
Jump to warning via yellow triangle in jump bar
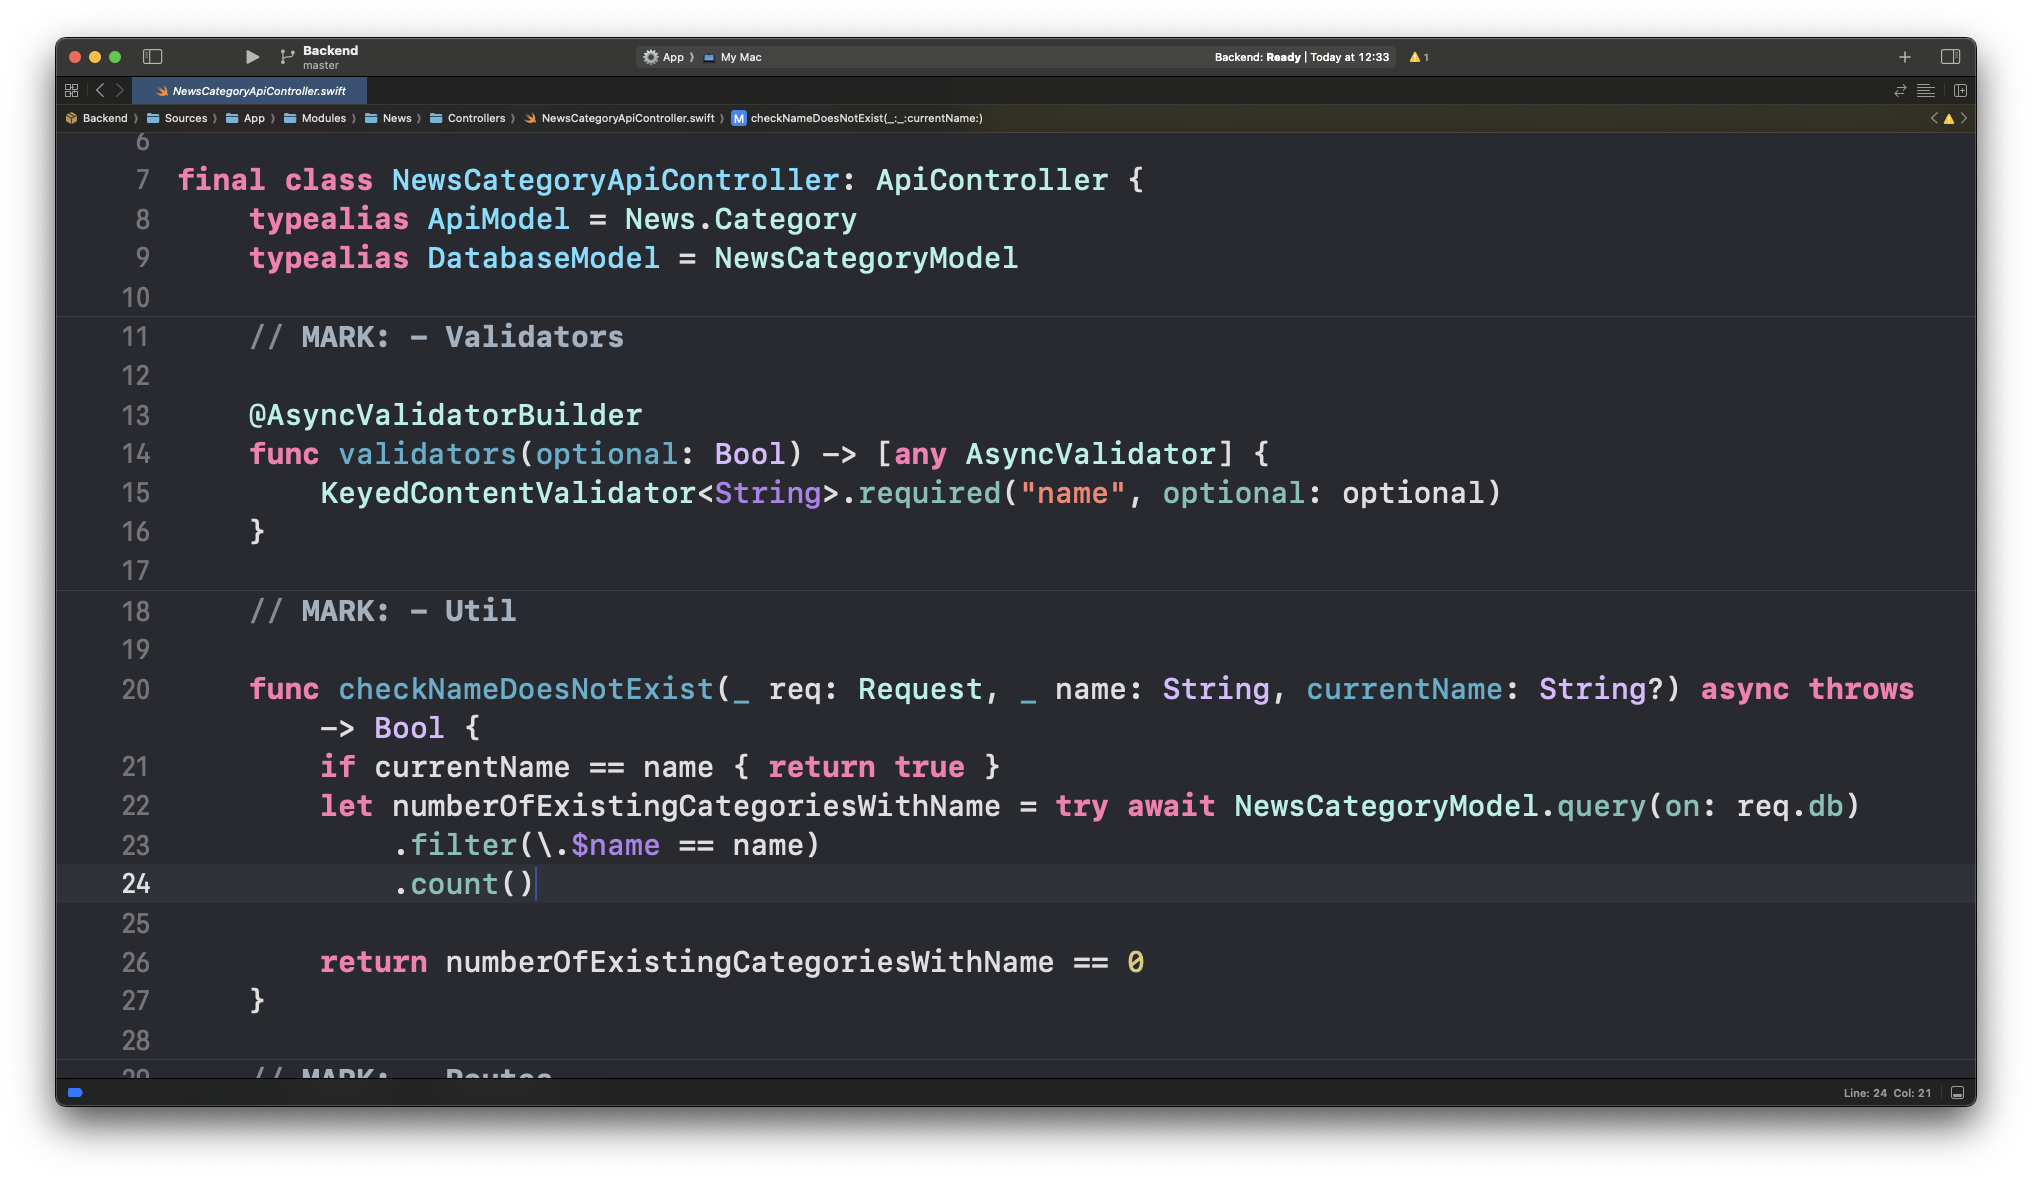pos(1948,118)
